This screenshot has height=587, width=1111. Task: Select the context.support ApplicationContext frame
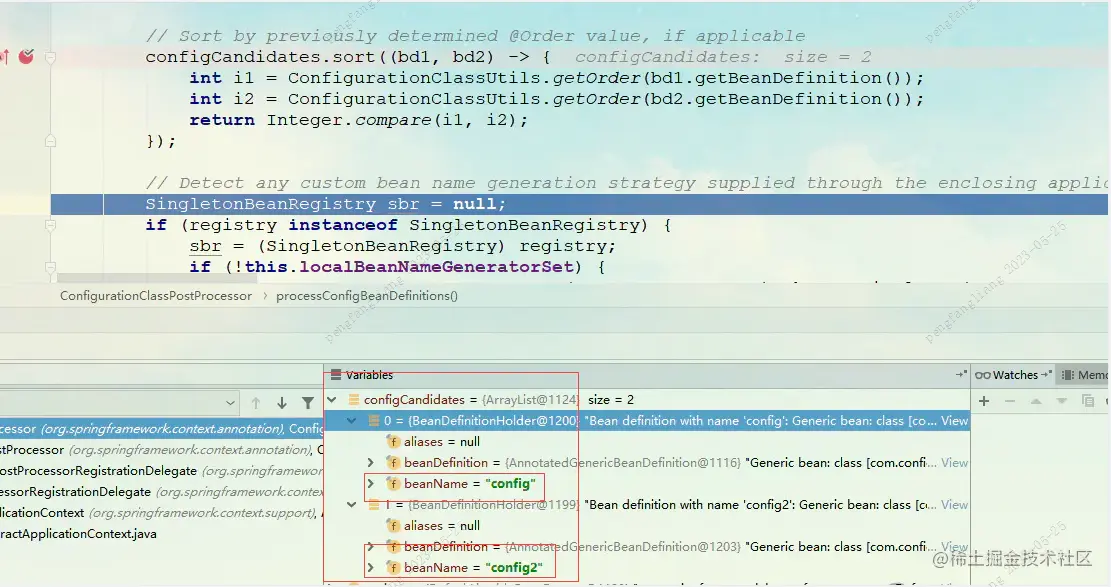(x=162, y=513)
